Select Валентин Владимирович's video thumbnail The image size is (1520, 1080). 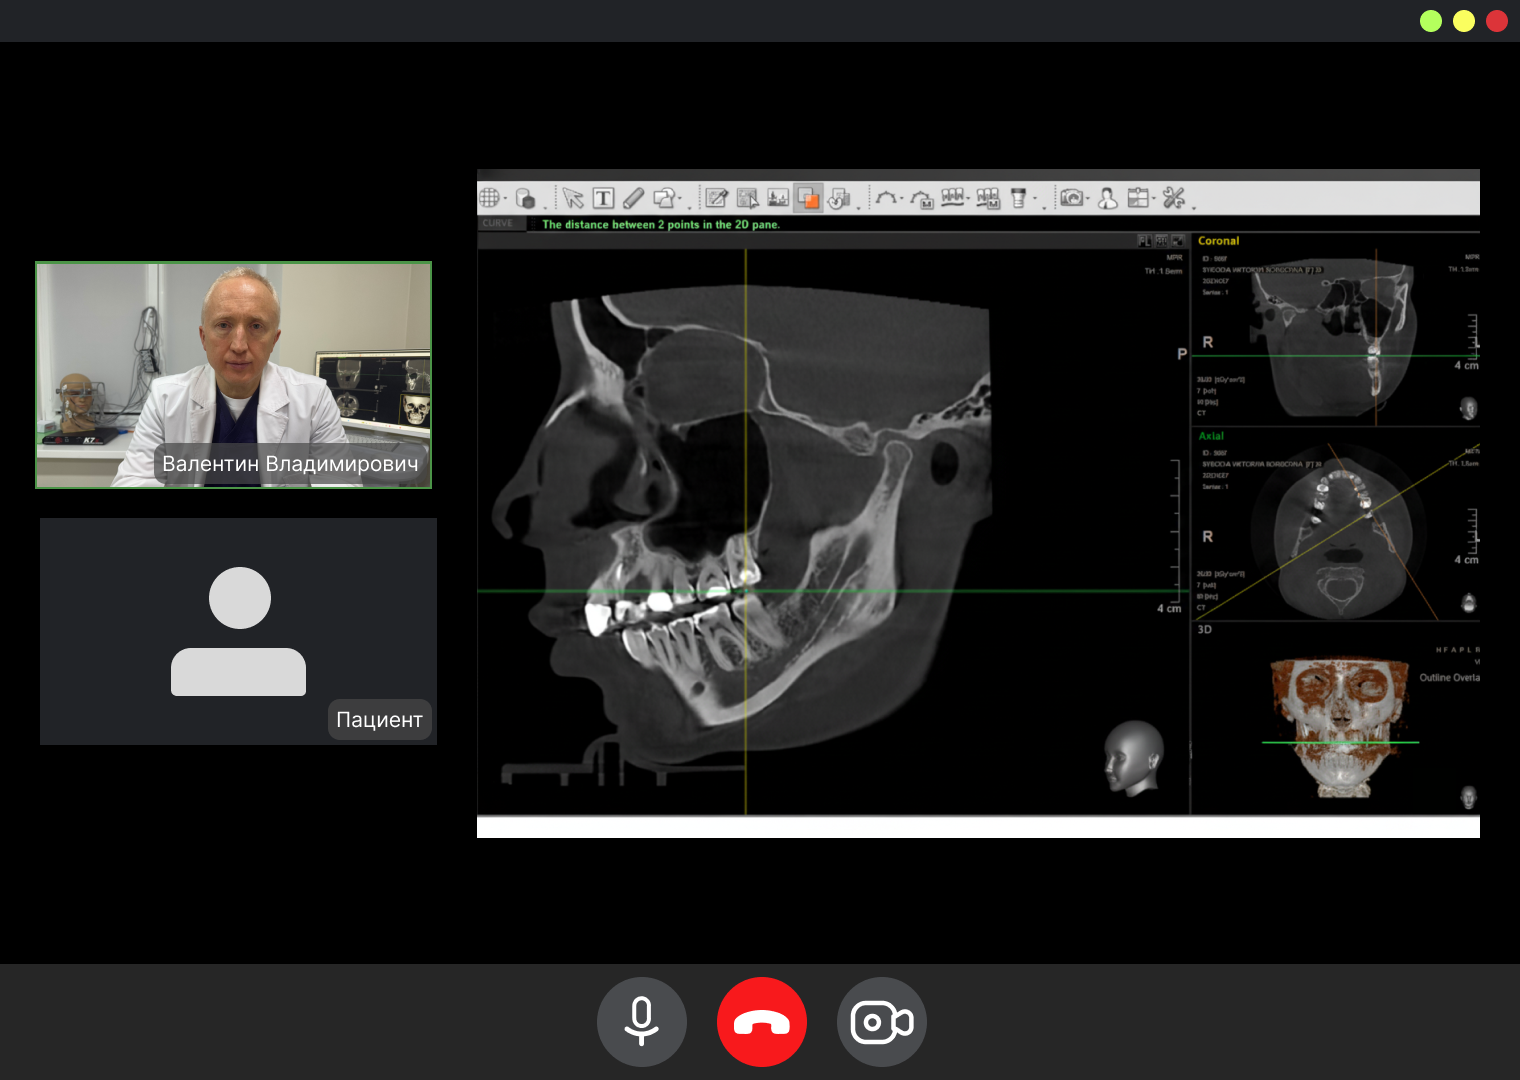[x=234, y=375]
